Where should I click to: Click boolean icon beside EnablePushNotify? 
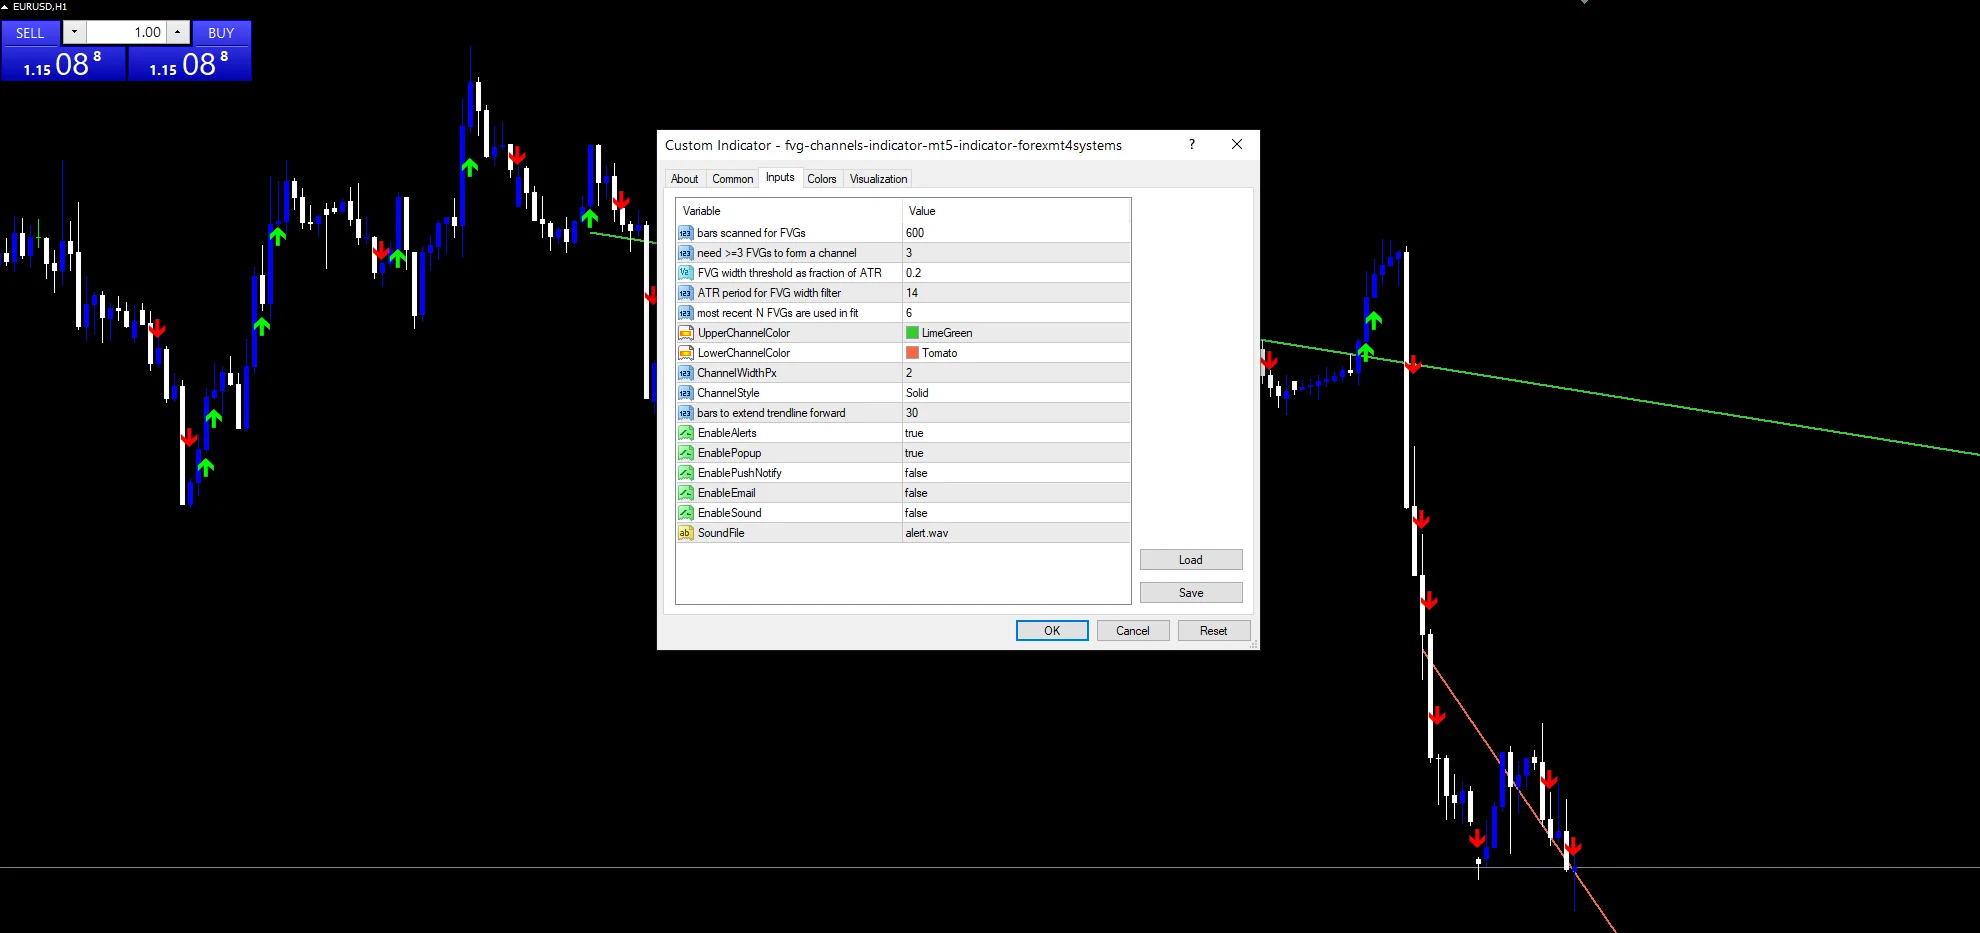point(685,473)
